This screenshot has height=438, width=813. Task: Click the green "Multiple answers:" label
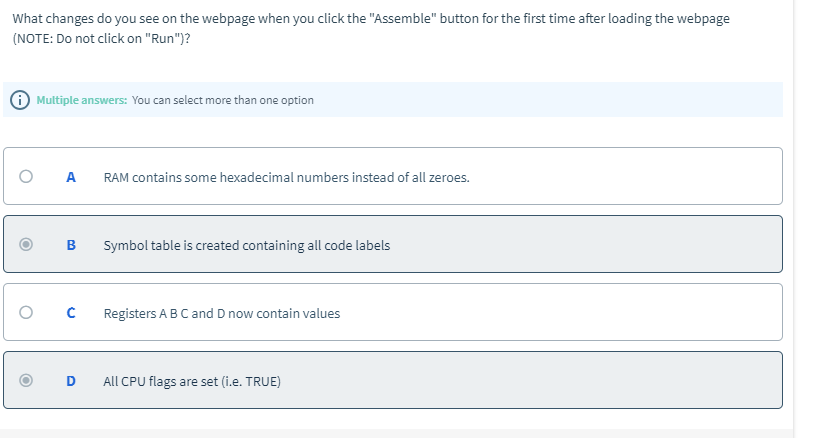pos(81,100)
